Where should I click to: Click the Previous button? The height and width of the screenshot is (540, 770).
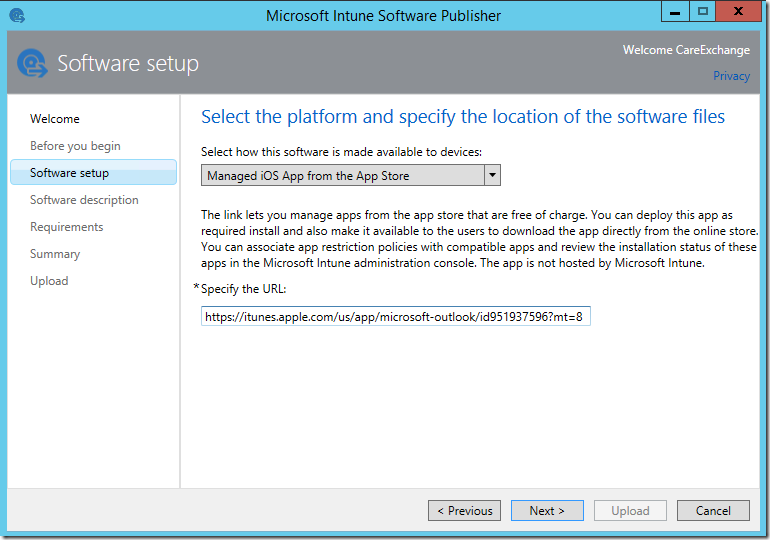point(465,511)
